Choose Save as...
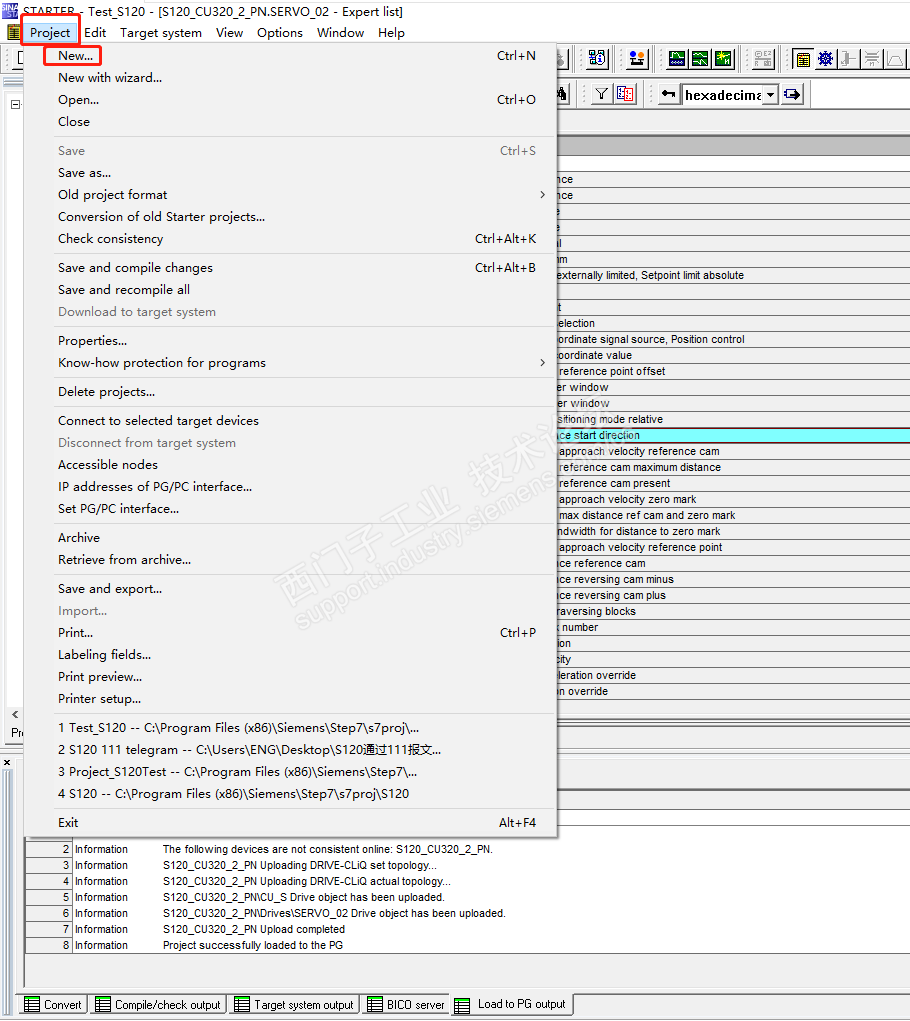Image resolution: width=910 pixels, height=1021 pixels. (85, 173)
